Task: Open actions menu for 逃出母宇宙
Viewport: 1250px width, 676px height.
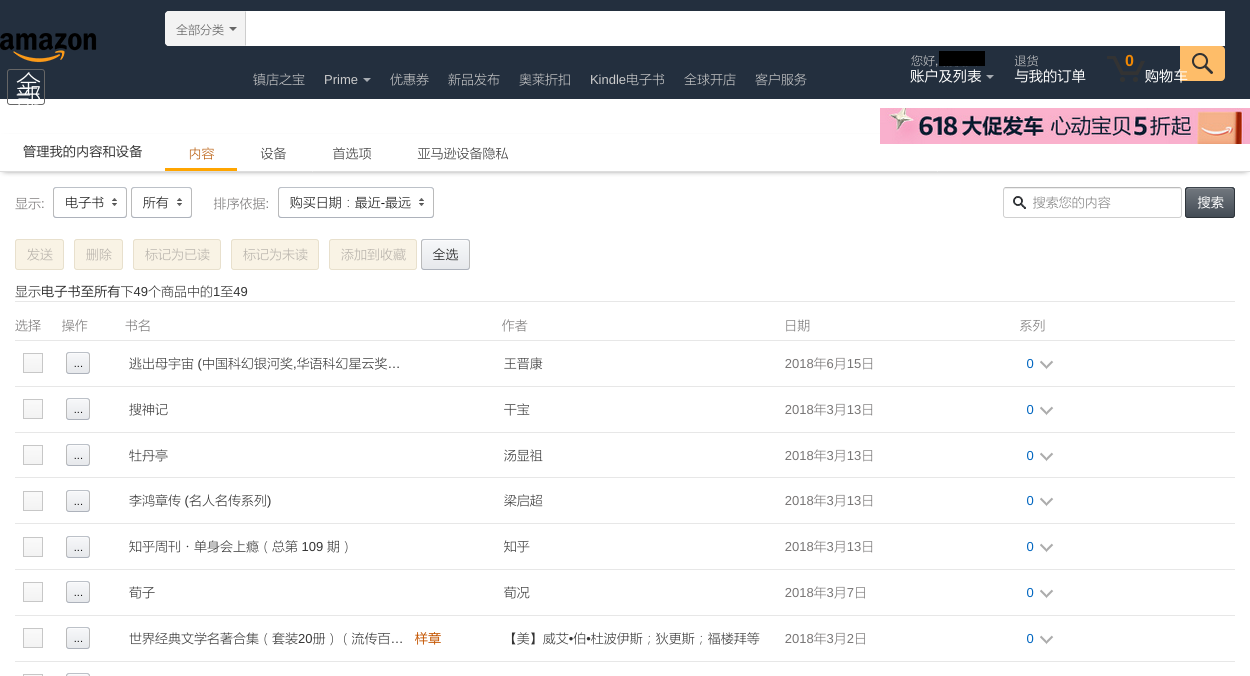Action: pyautogui.click(x=78, y=363)
